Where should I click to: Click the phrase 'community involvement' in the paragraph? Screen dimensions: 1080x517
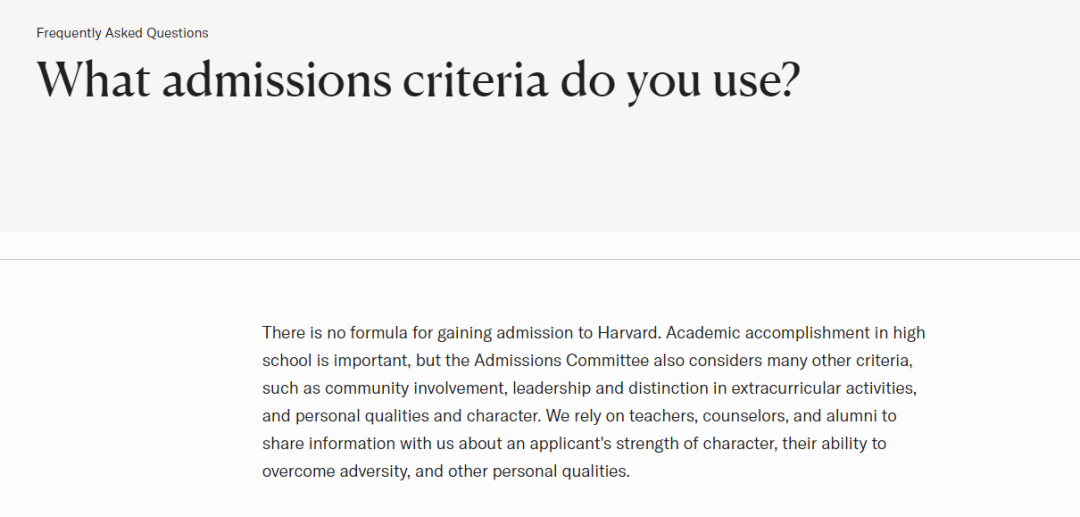coord(416,388)
